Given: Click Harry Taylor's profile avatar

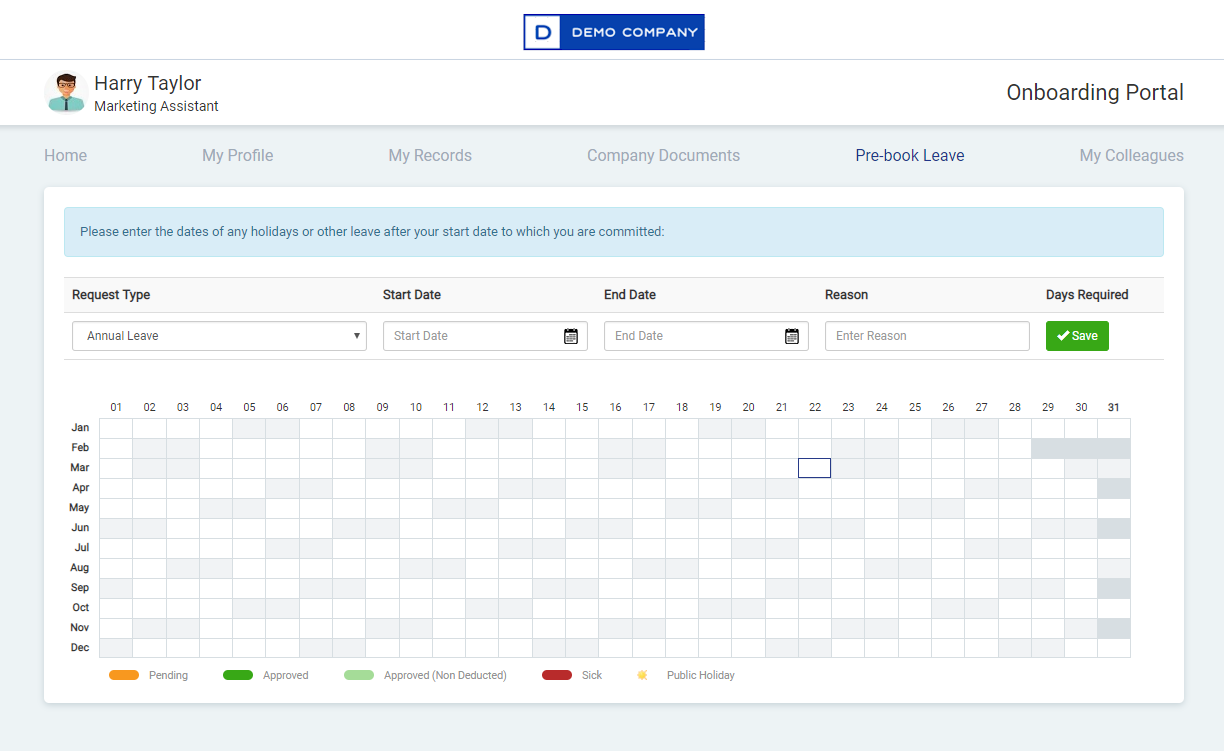Looking at the screenshot, I should (x=64, y=92).
